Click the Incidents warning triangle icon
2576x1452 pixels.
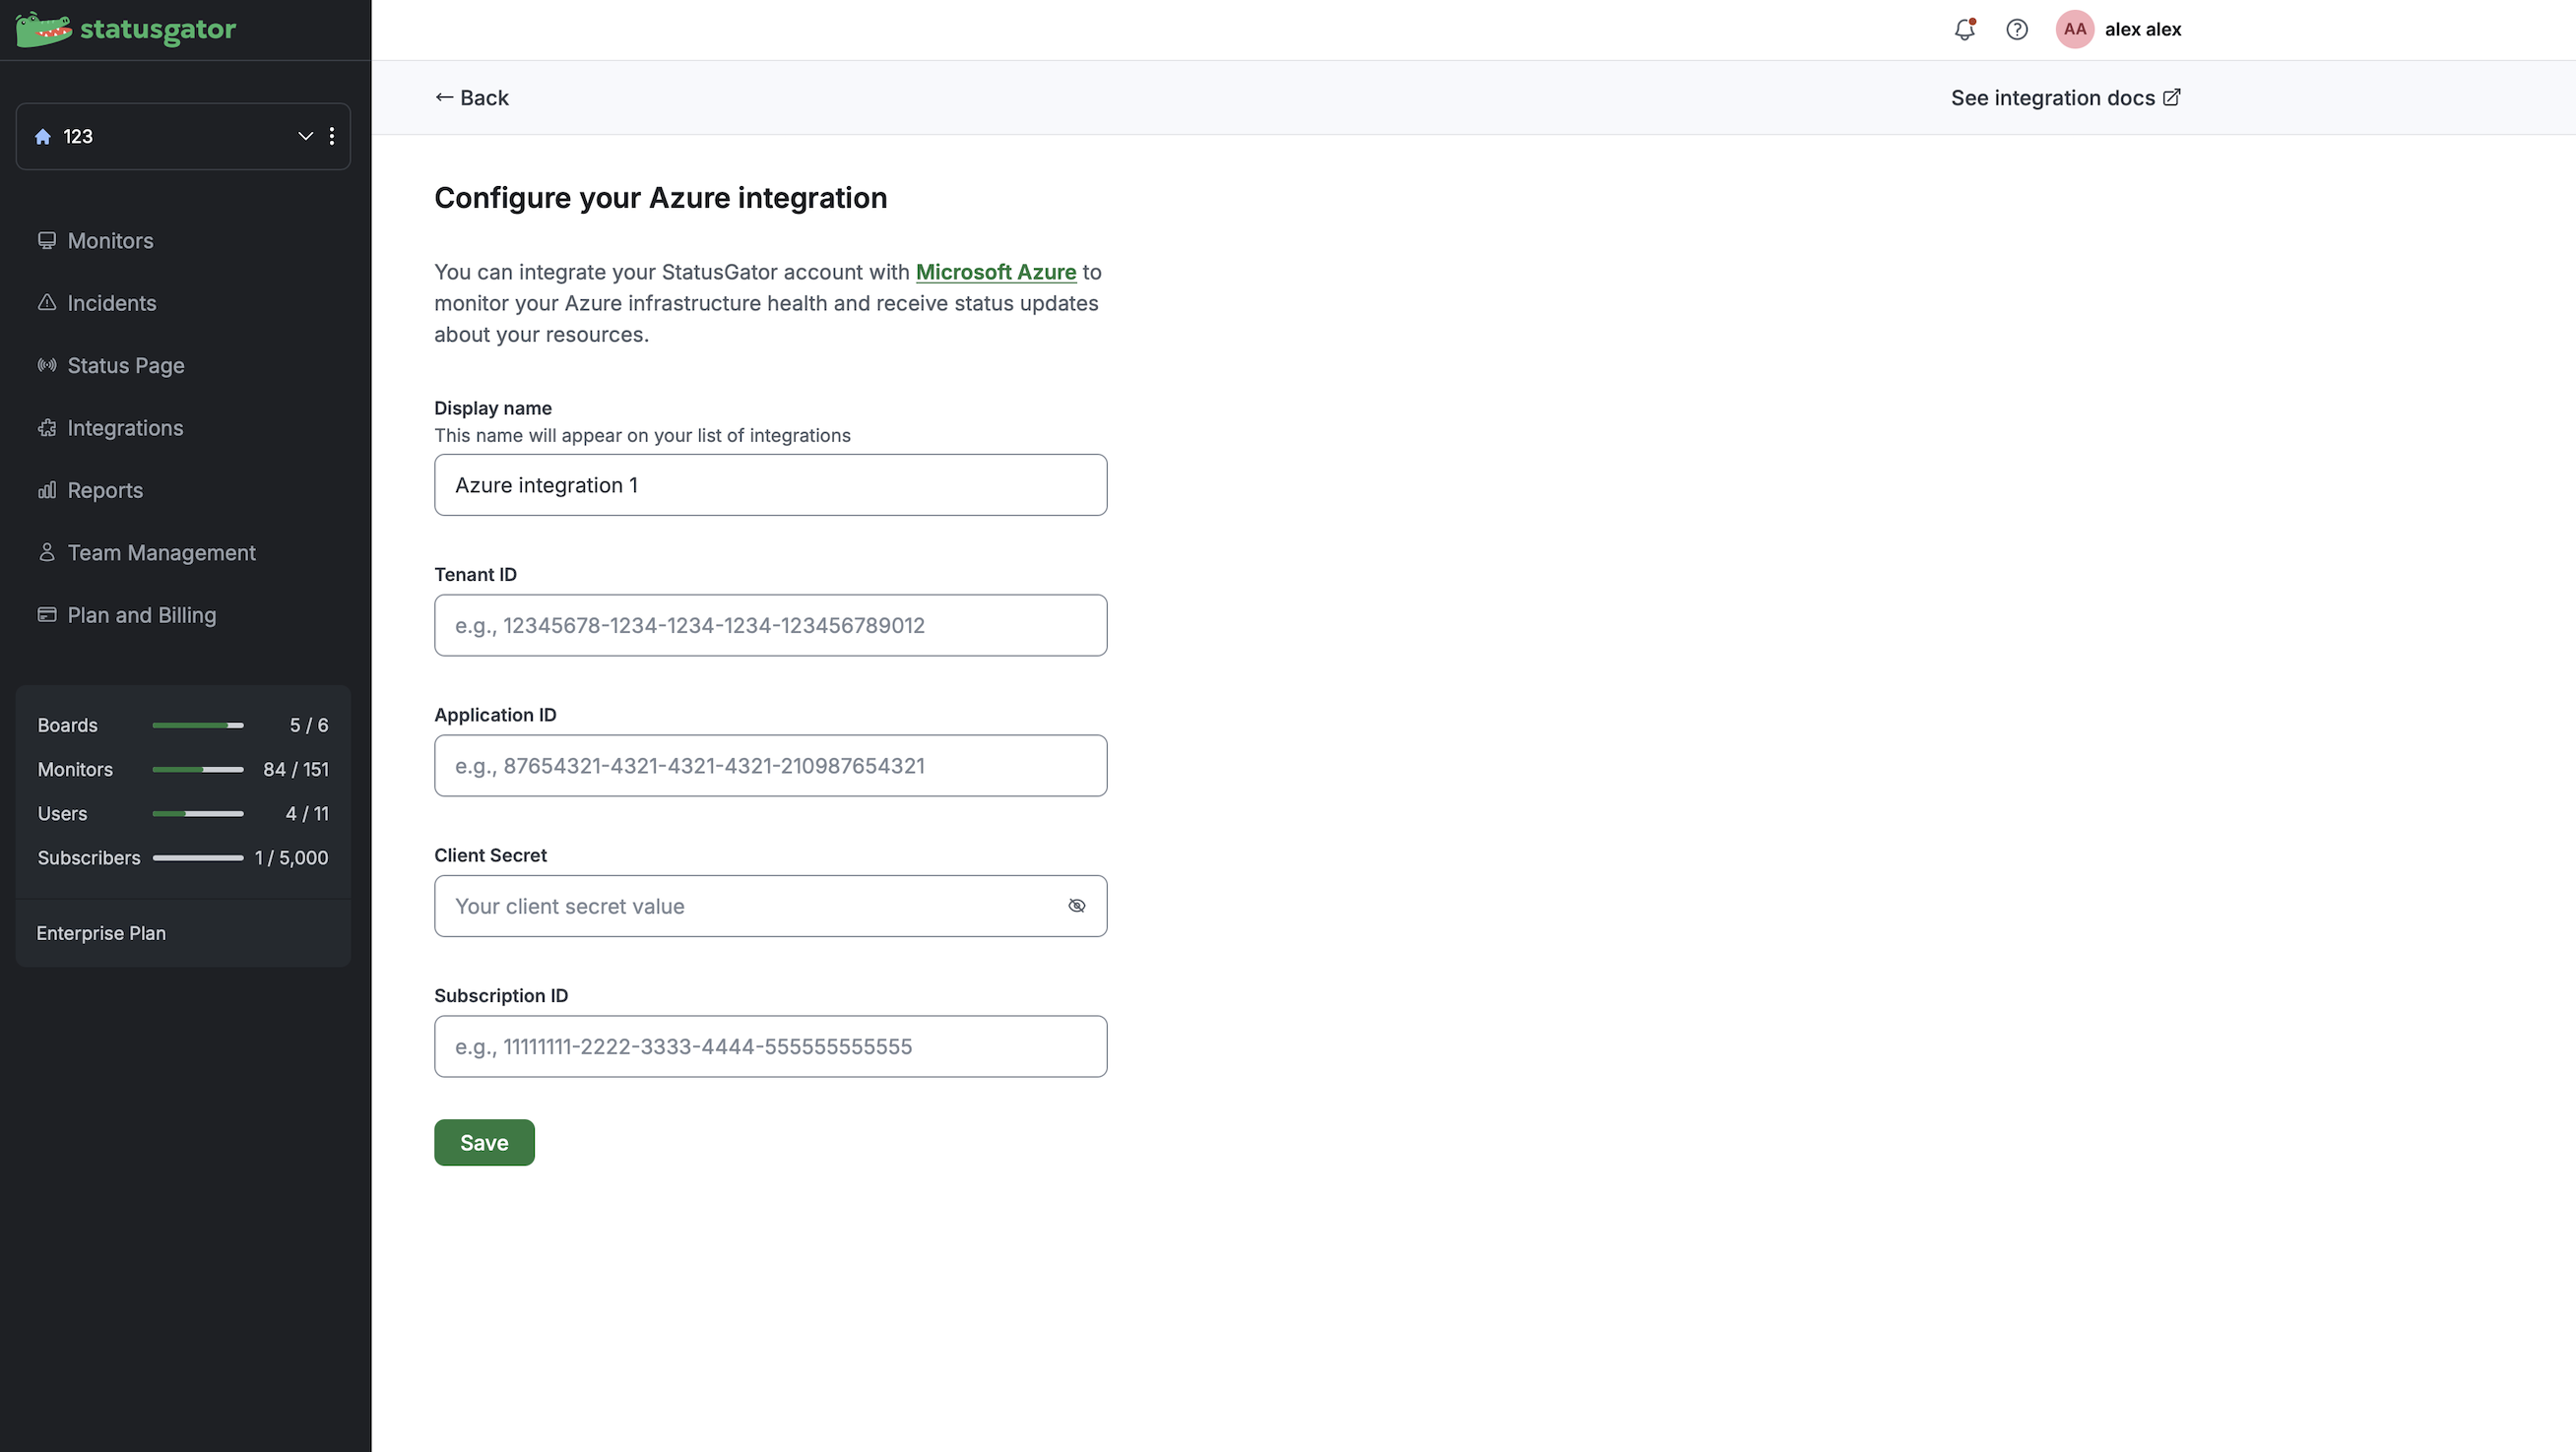[47, 303]
